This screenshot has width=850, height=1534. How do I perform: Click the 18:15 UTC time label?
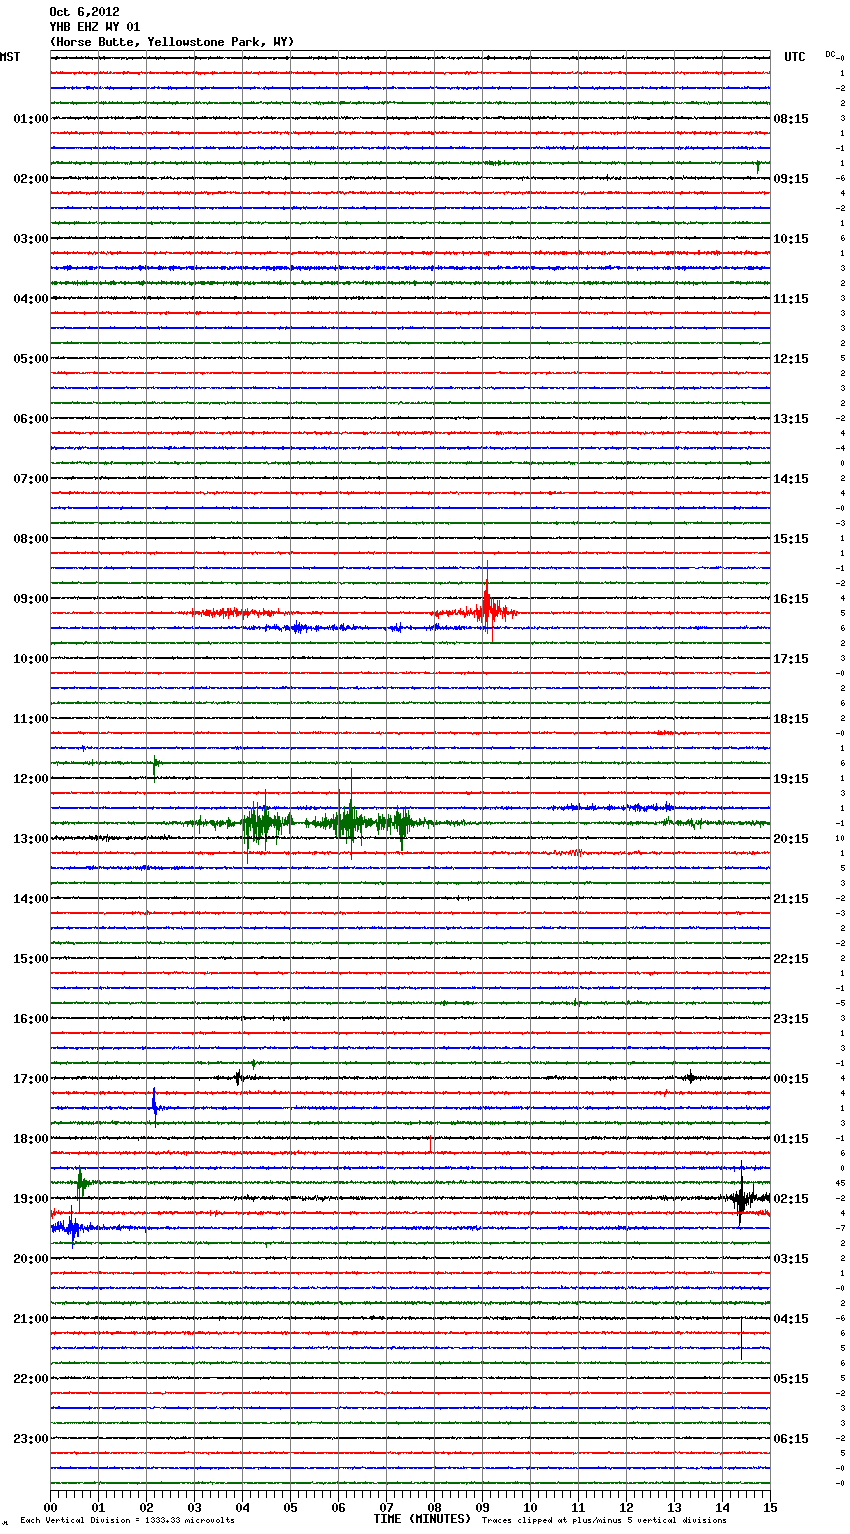(791, 719)
